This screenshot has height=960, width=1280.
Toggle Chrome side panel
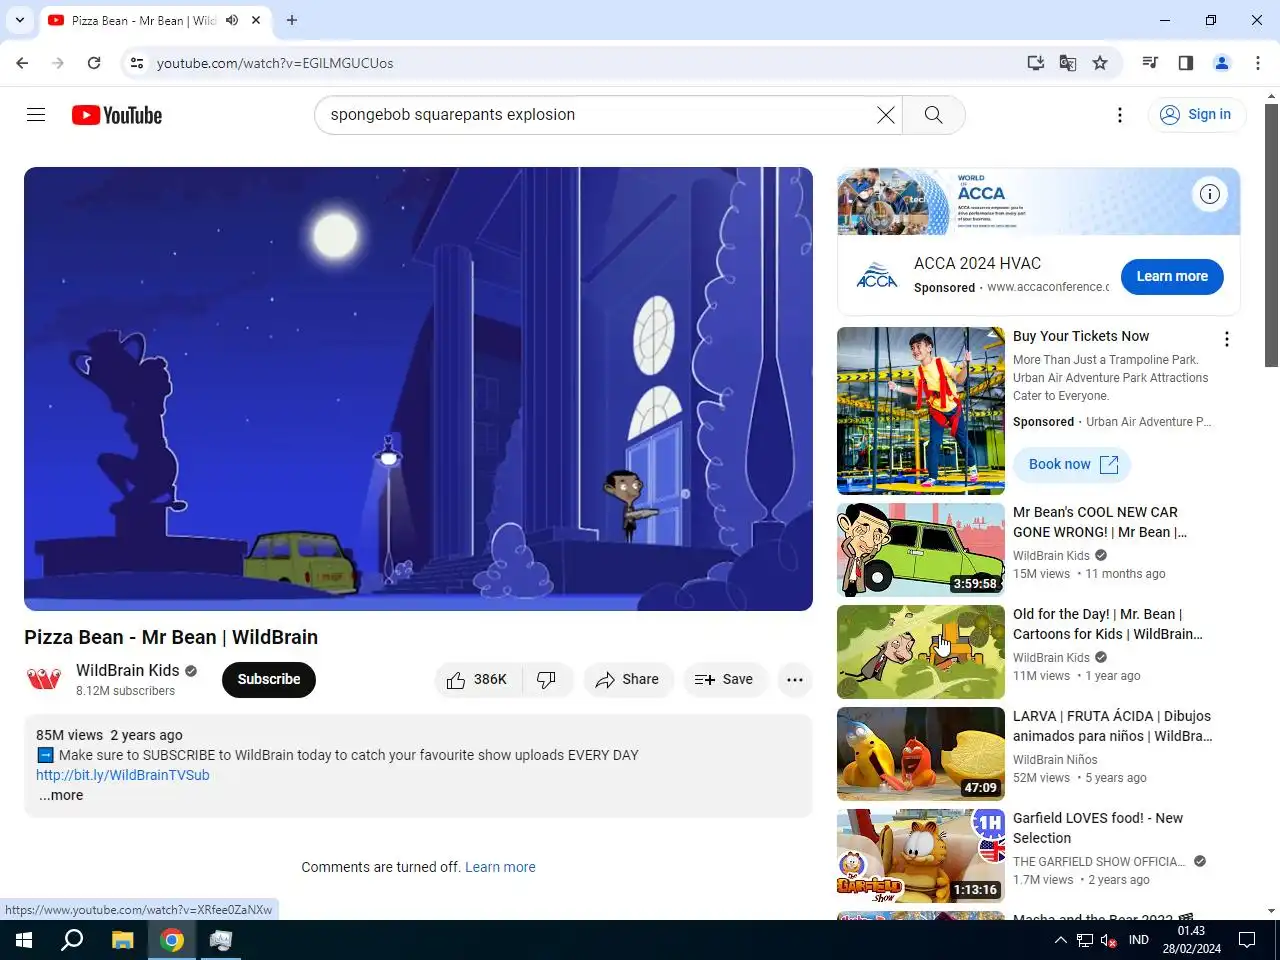(1186, 63)
